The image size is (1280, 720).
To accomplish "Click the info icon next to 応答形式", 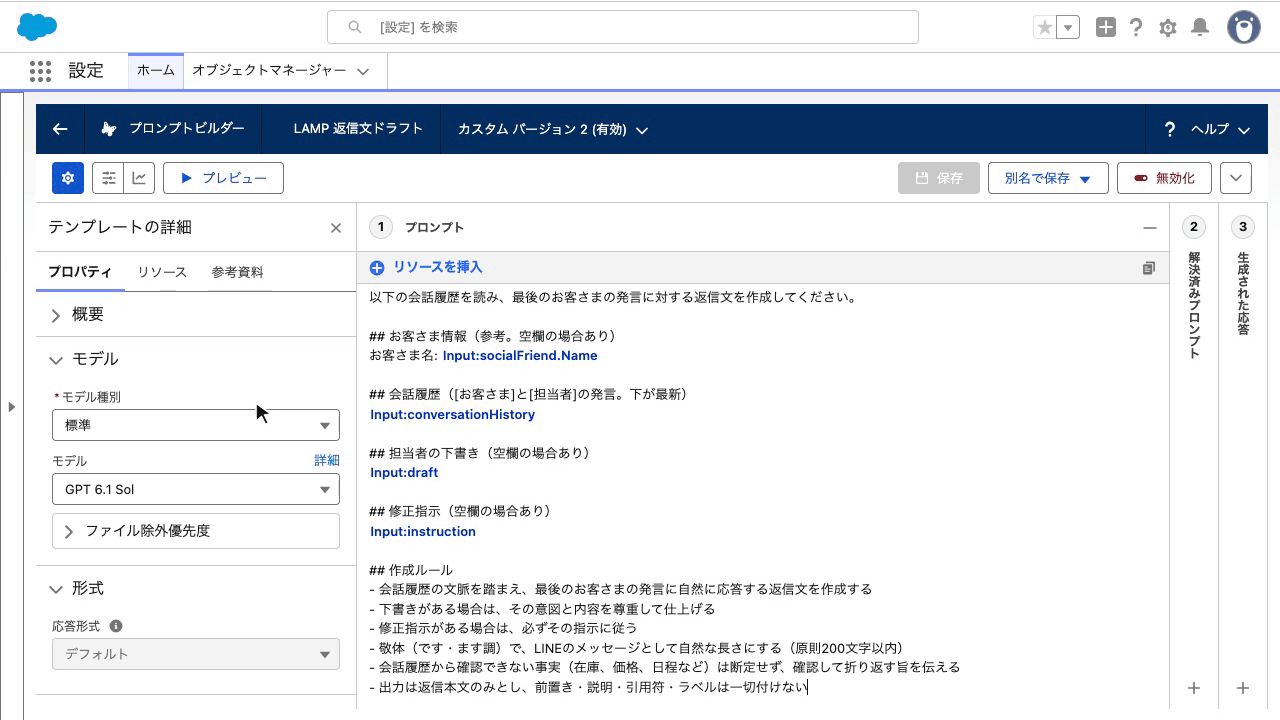I will coord(116,626).
